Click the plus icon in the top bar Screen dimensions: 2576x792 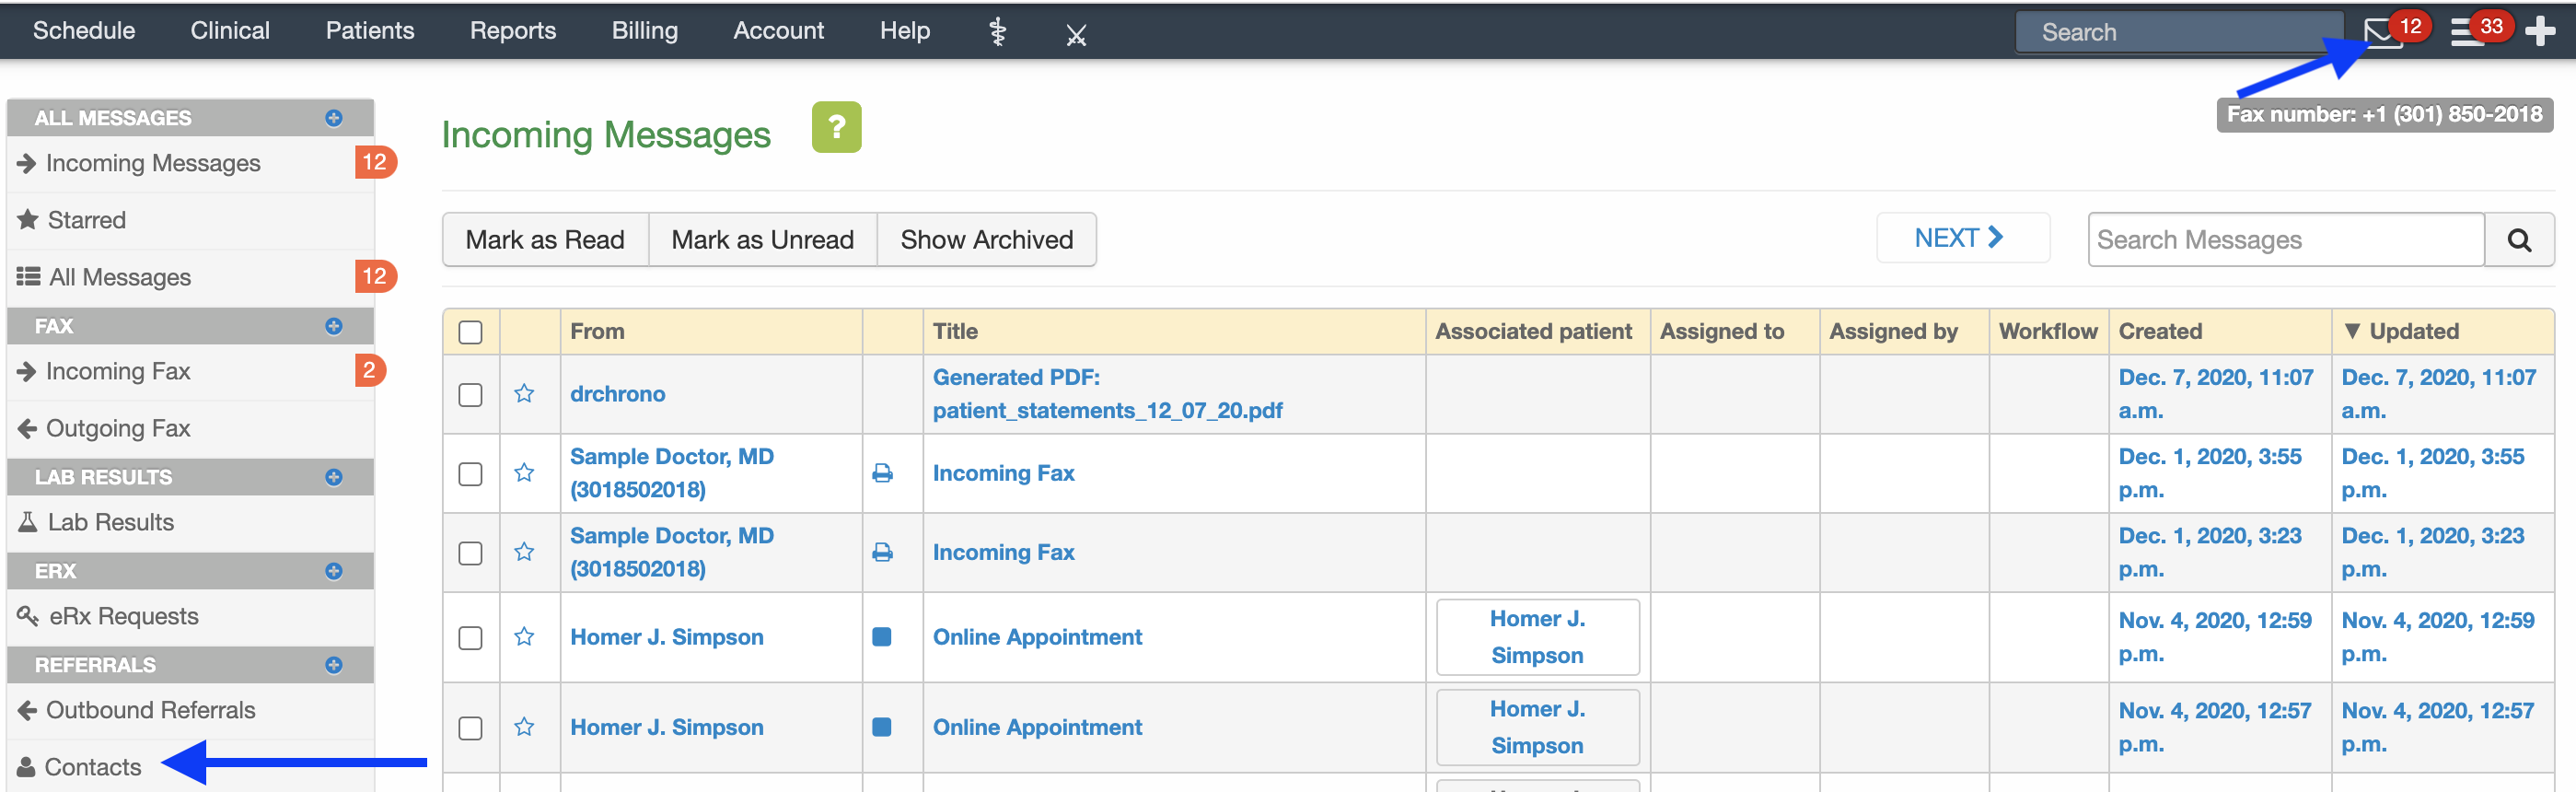click(2540, 31)
